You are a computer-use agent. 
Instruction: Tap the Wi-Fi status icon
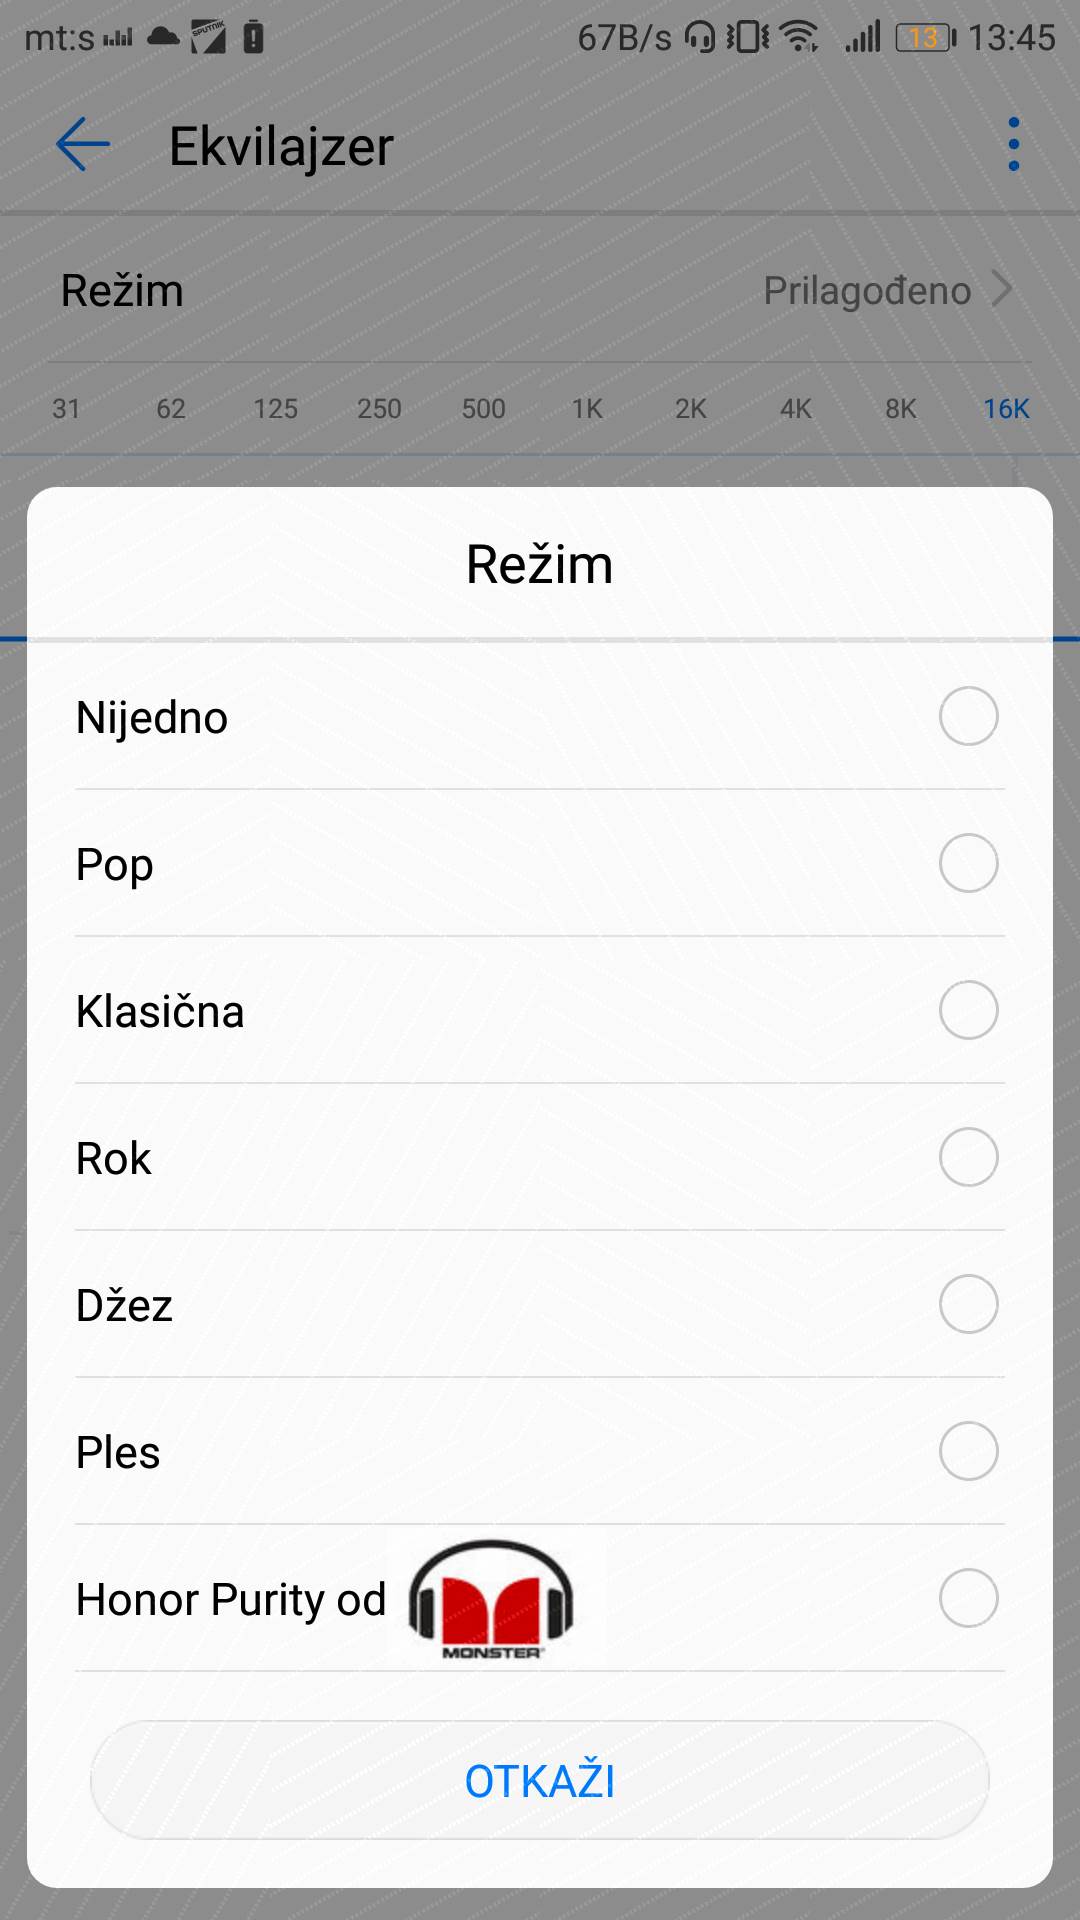(799, 38)
